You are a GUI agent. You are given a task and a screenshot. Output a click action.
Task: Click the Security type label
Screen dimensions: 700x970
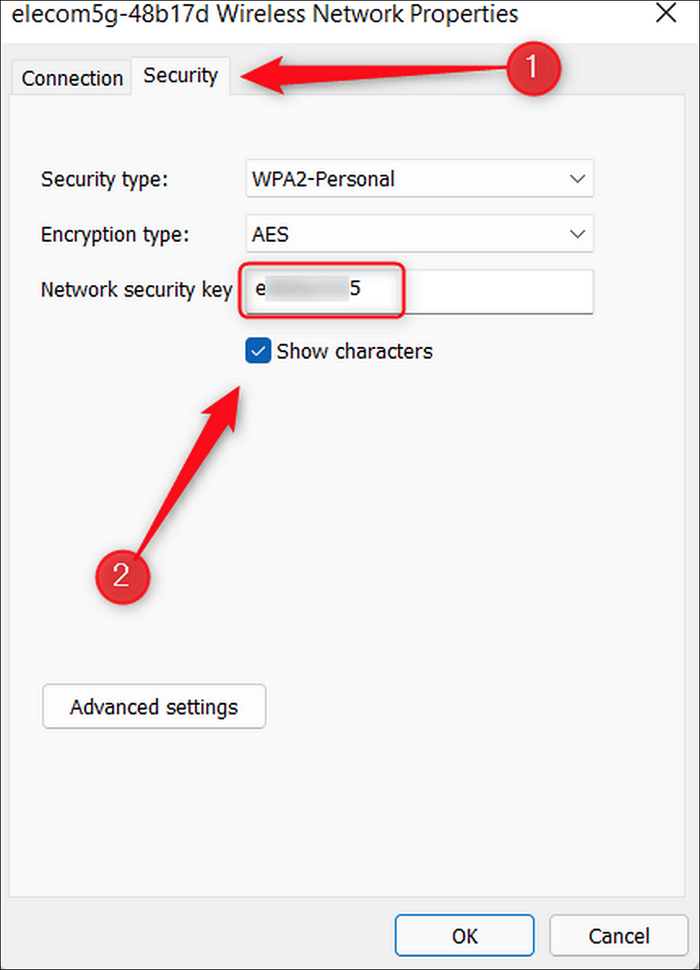tap(104, 179)
